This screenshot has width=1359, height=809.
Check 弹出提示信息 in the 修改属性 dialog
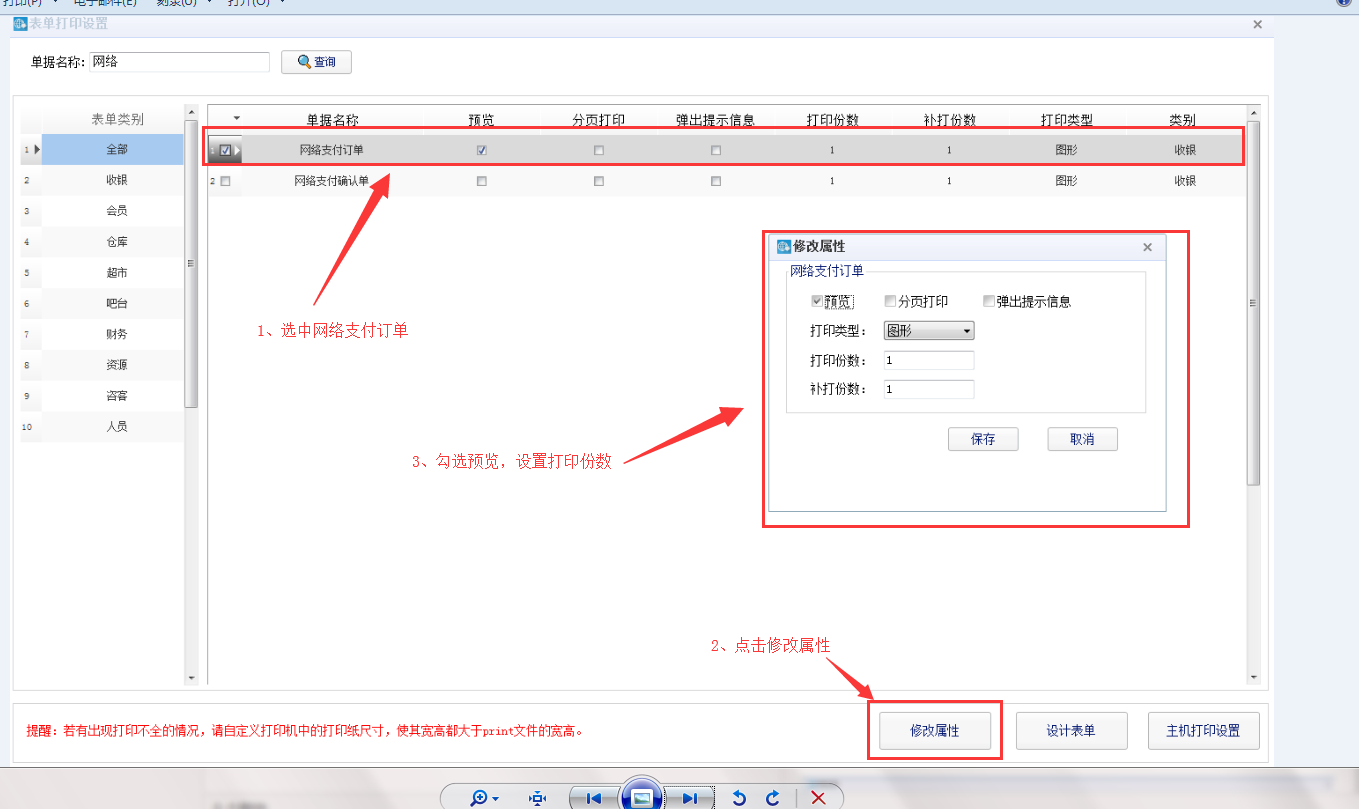[989, 301]
